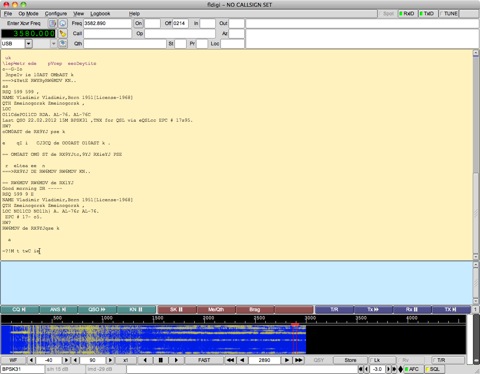Click the waterfall shift-left arrow after x1
This screenshot has height=374, width=480.
coord(145,360)
